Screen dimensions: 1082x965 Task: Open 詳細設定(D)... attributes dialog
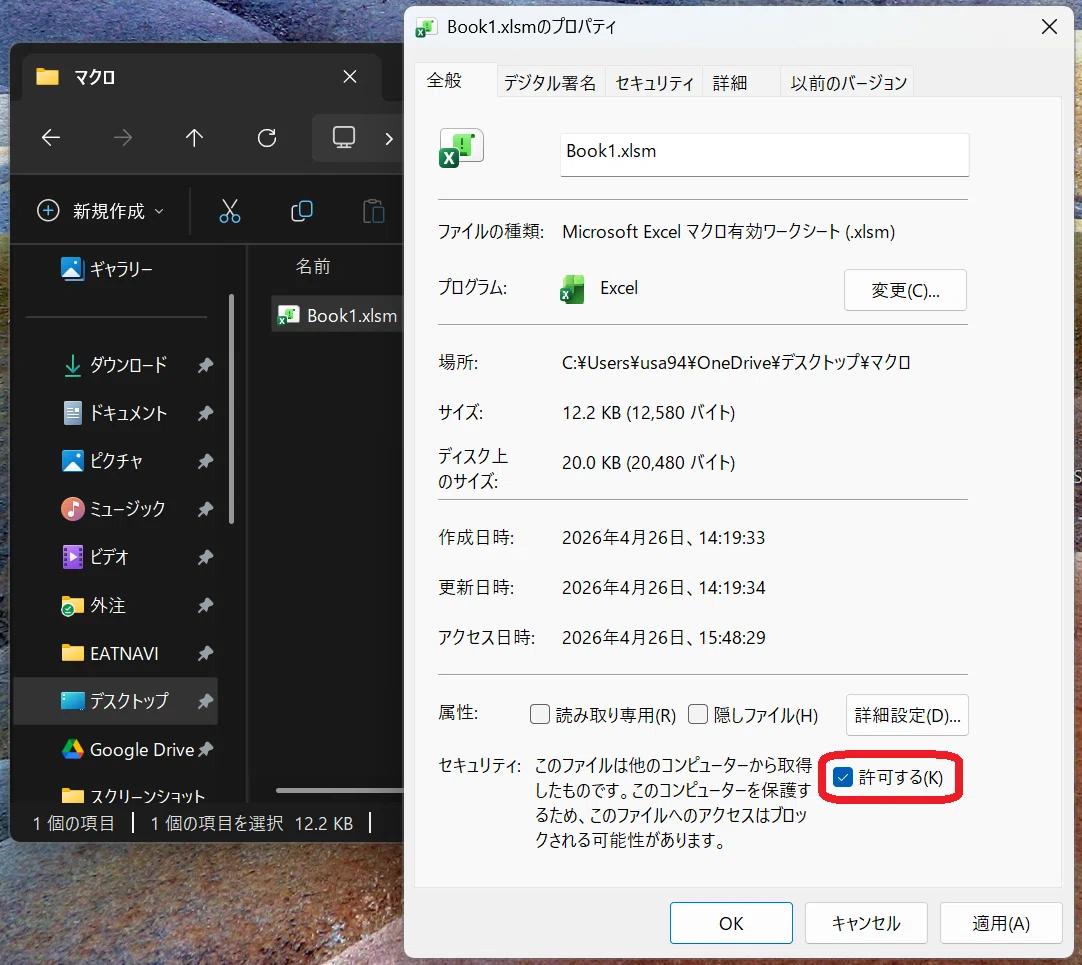[907, 715]
